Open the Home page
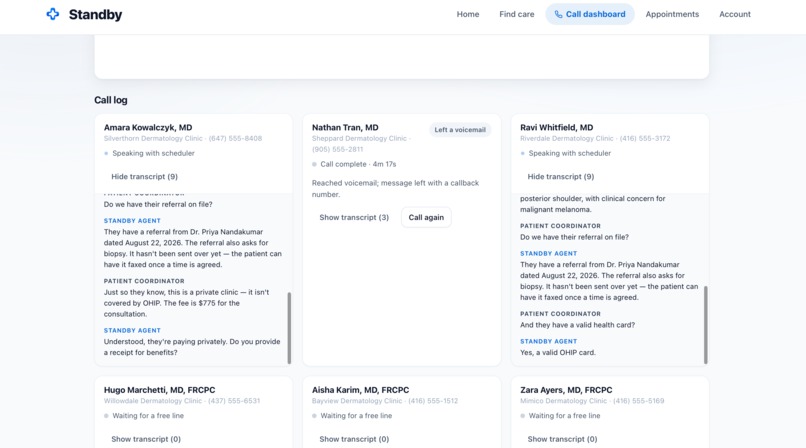 [x=468, y=14]
